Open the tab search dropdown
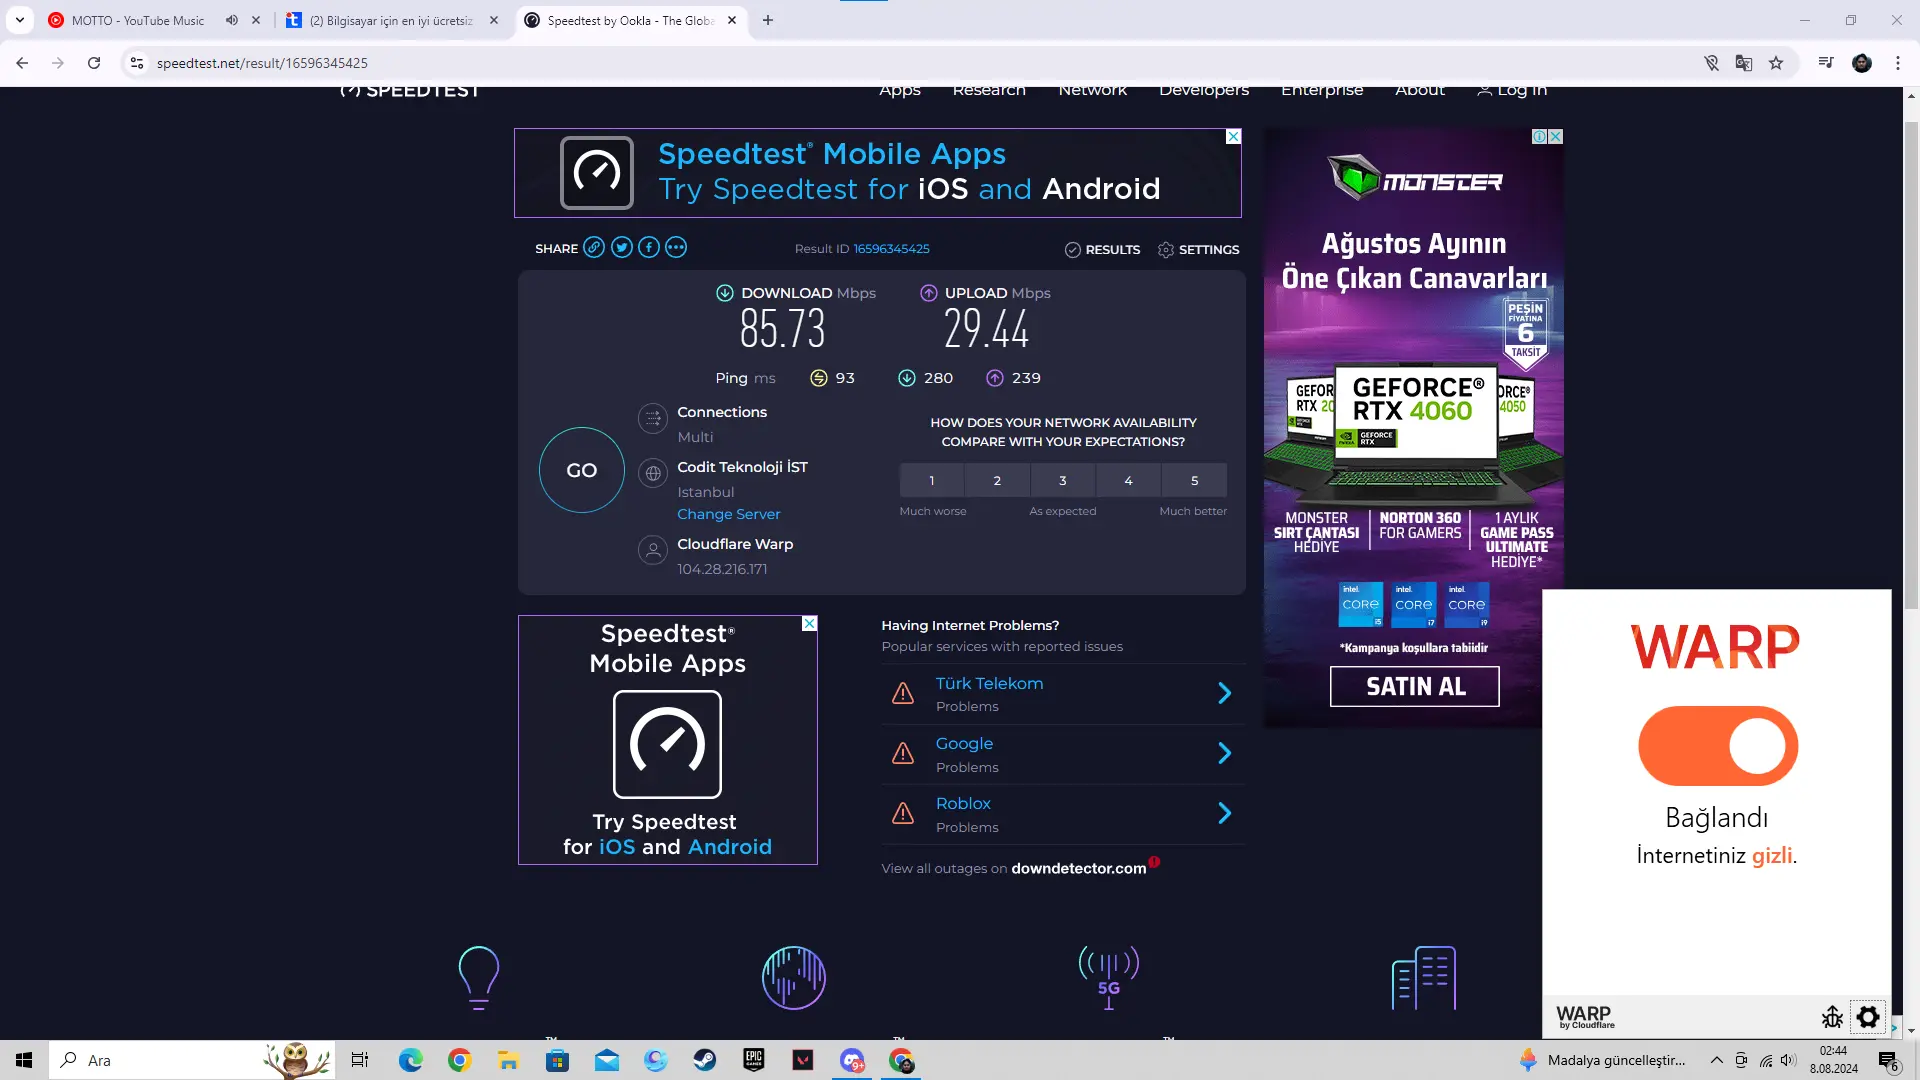 pyautogui.click(x=19, y=20)
